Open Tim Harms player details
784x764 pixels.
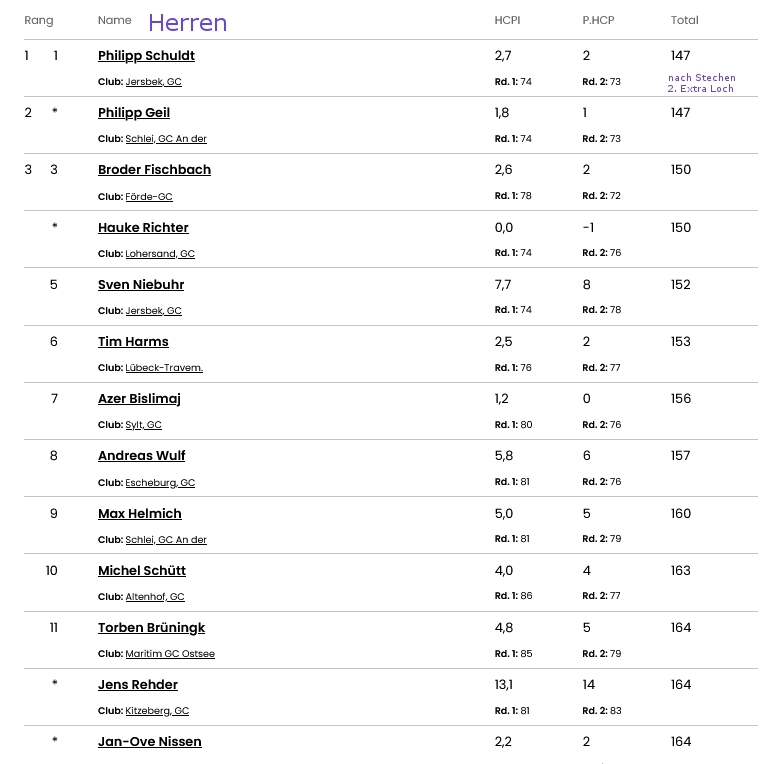click(x=133, y=342)
